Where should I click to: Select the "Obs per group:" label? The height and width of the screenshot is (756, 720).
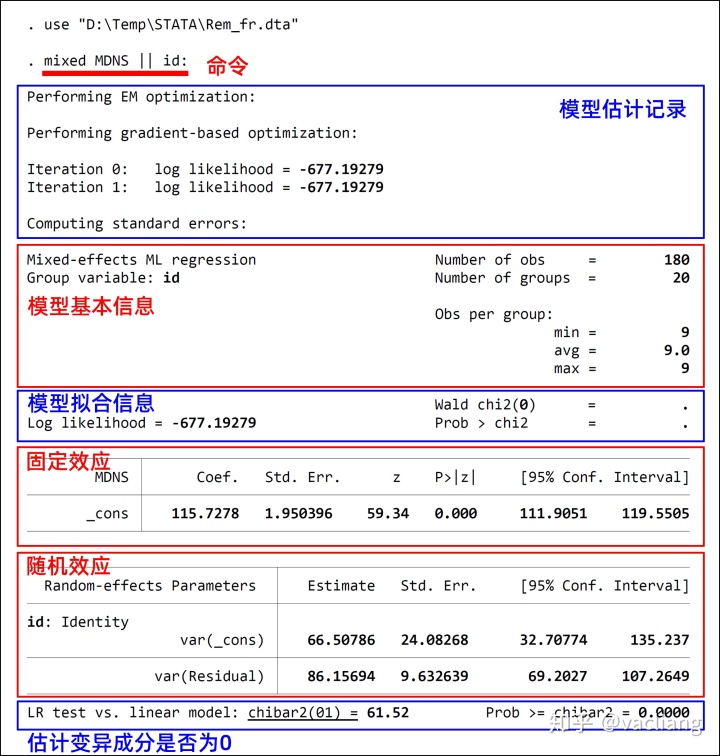(x=493, y=314)
